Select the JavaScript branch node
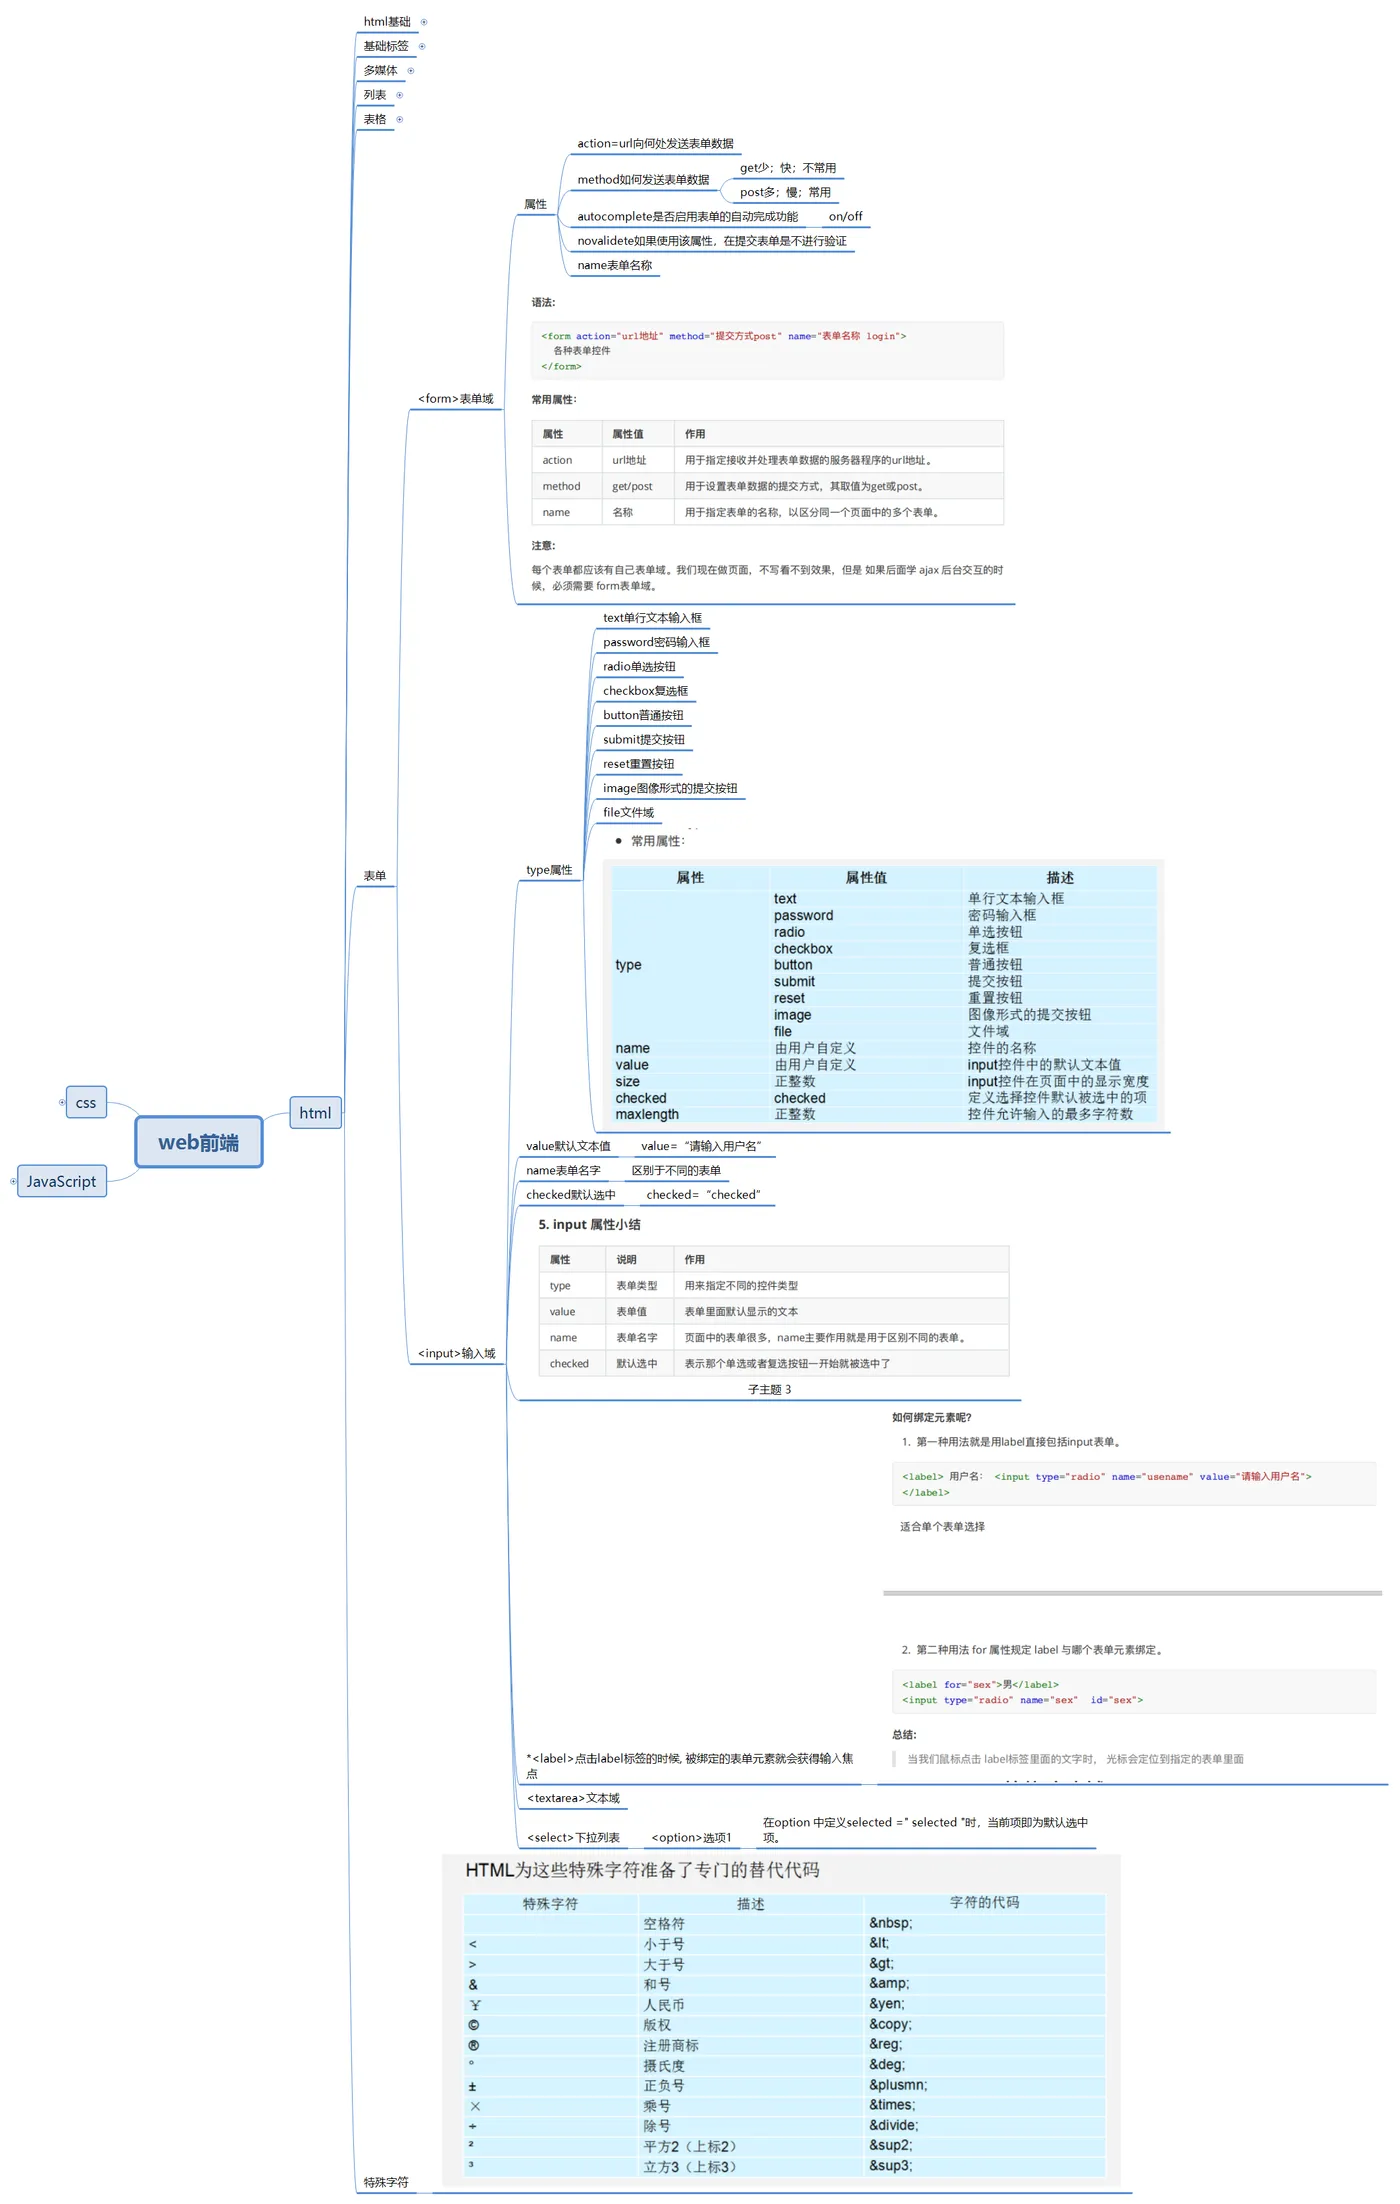Screen dimensions: 1400x2204 point(62,1182)
